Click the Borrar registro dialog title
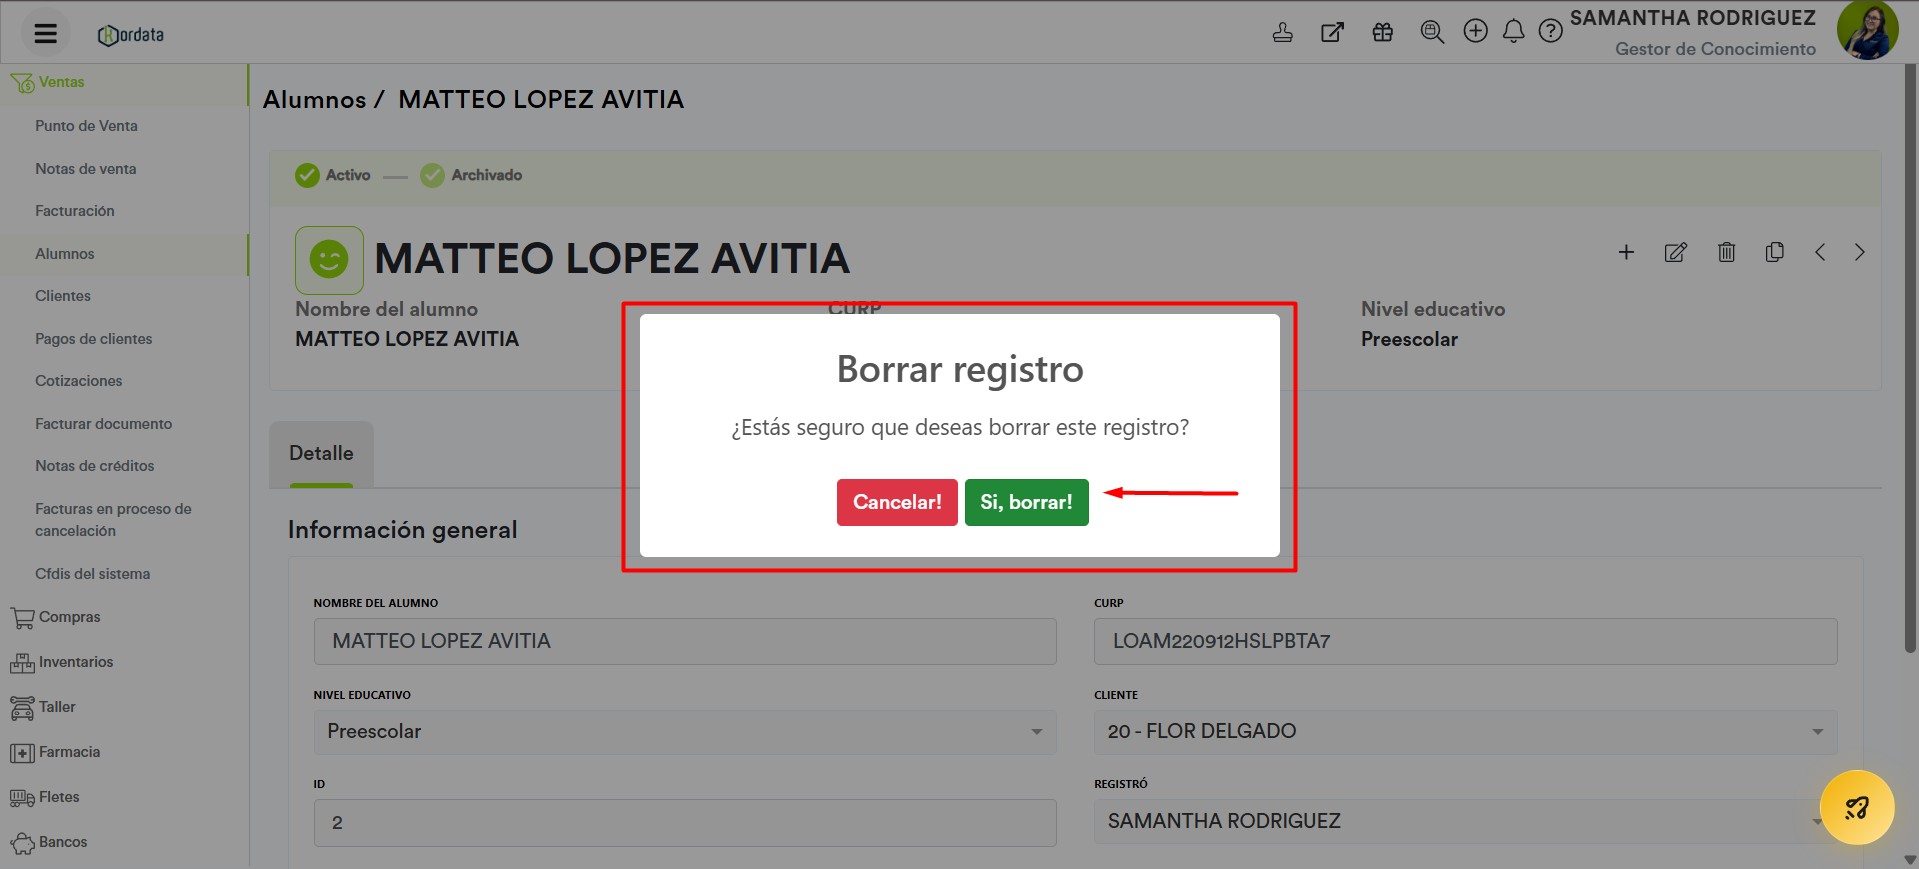 960,370
